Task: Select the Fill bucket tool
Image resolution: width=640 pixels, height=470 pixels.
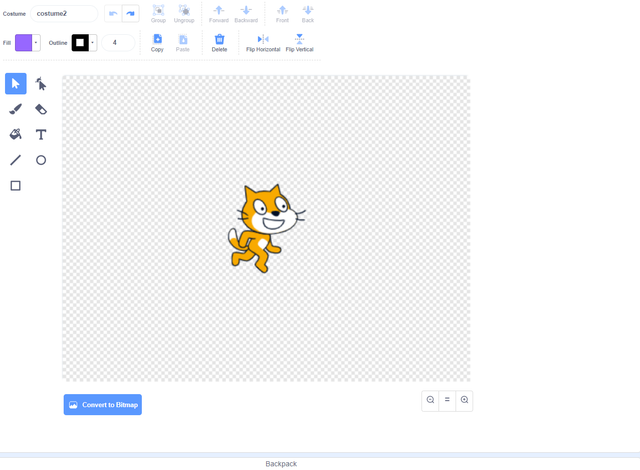Action: (16, 134)
